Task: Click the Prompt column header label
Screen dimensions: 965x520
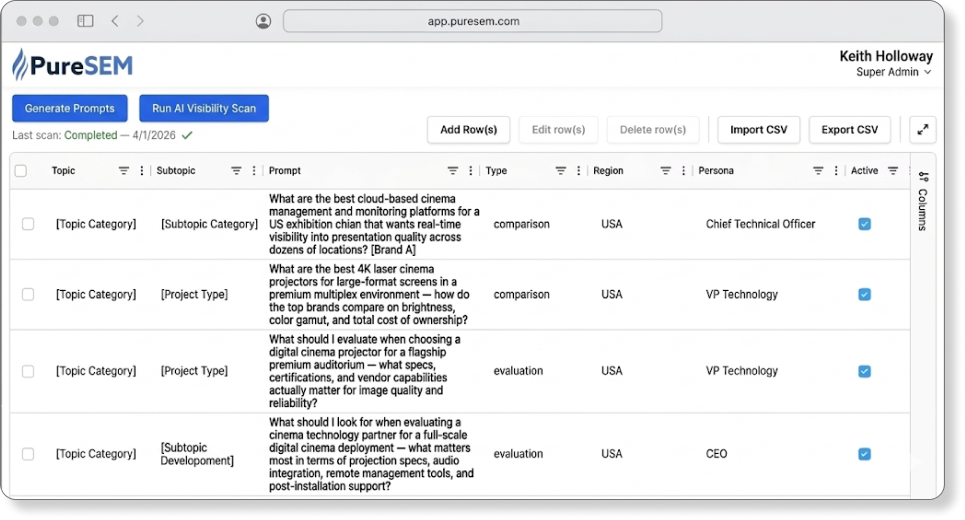Action: tap(285, 171)
